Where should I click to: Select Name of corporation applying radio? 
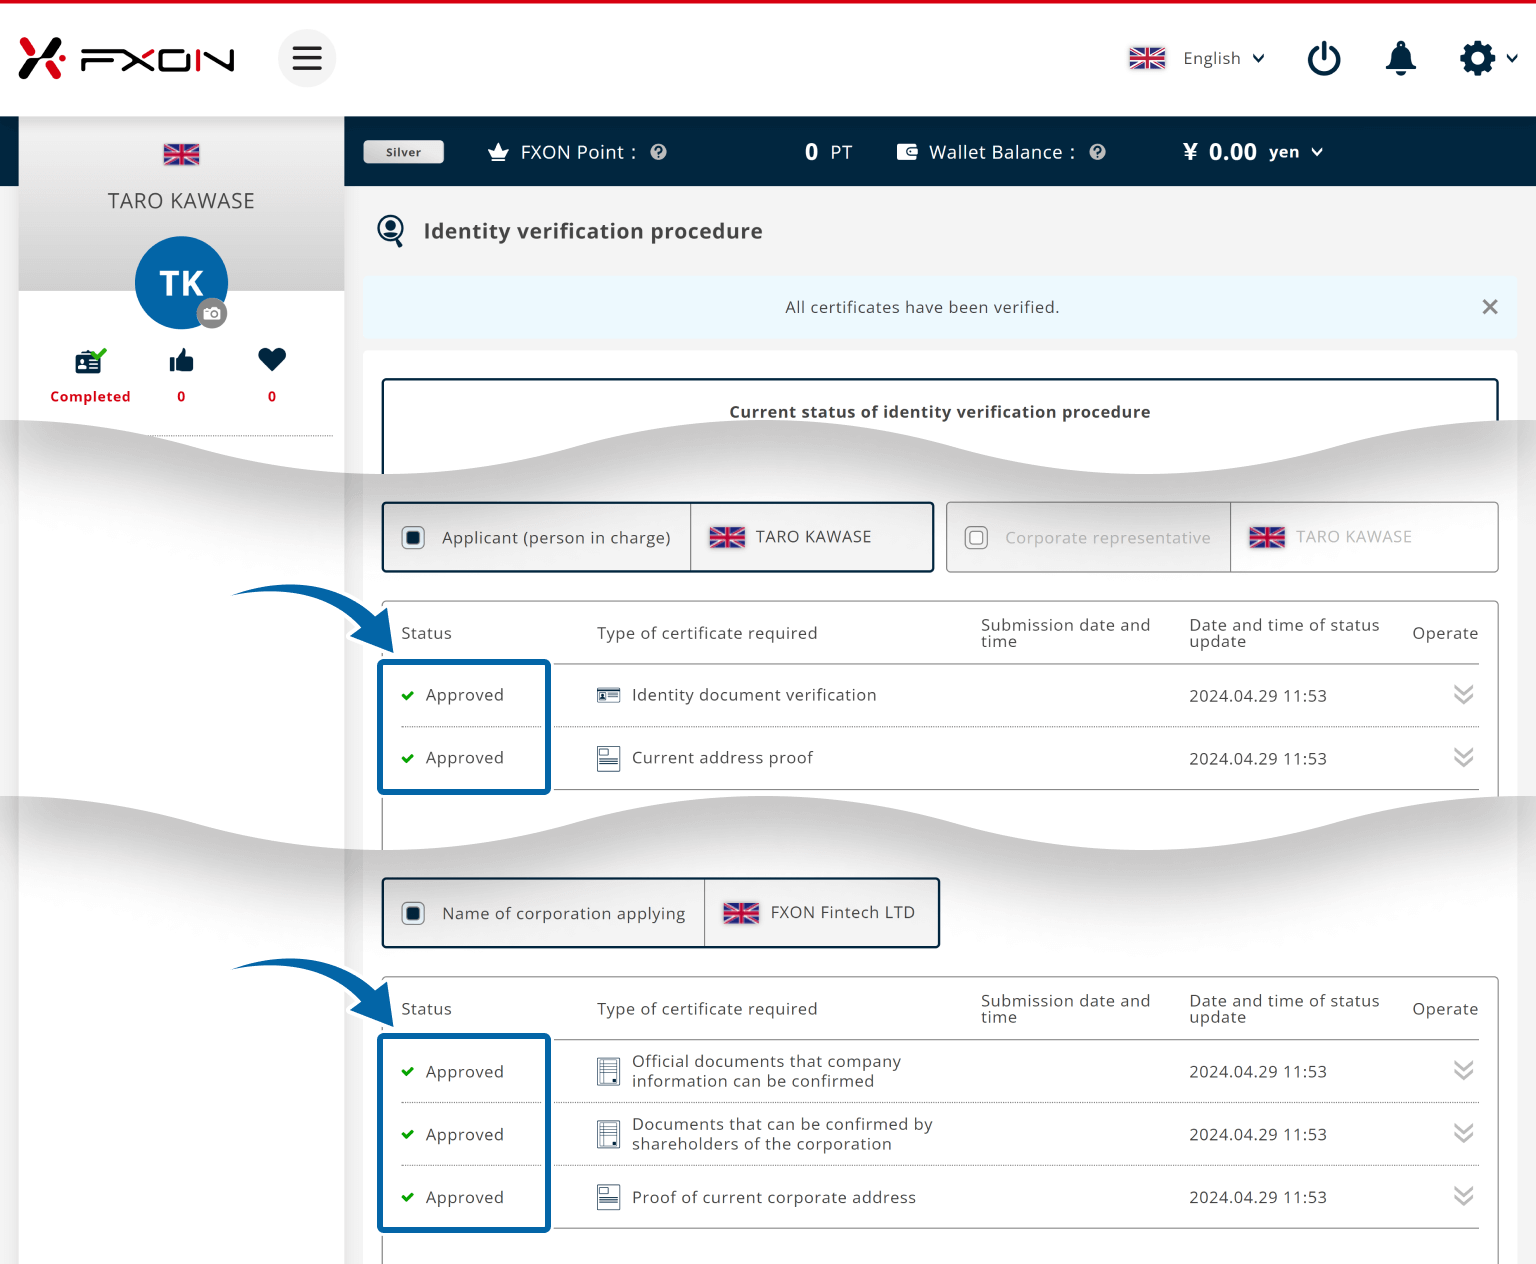pos(413,913)
